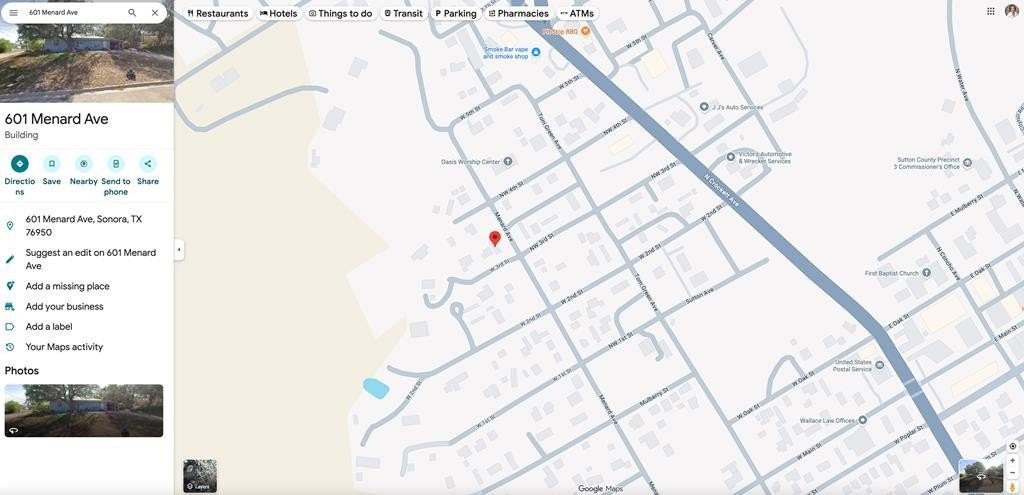The height and width of the screenshot is (495, 1024).
Task: Open Google apps grid
Action: click(991, 11)
